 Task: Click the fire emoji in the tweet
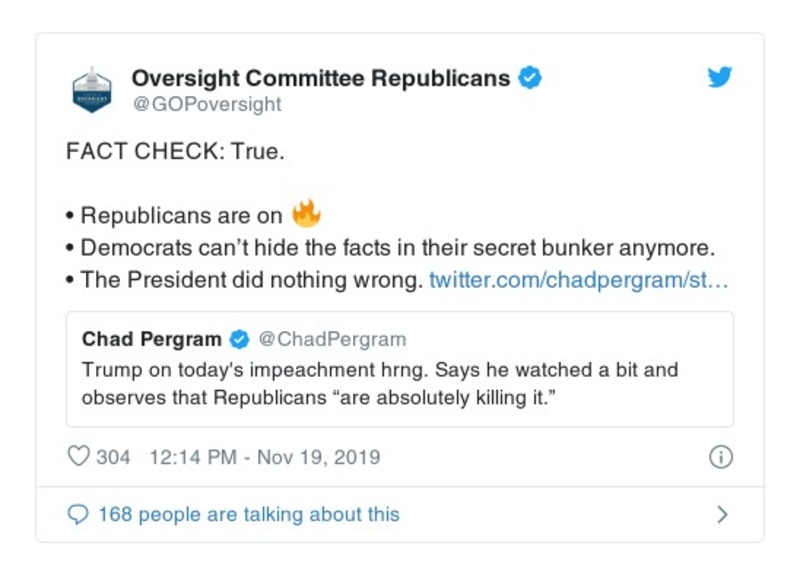[x=305, y=213]
